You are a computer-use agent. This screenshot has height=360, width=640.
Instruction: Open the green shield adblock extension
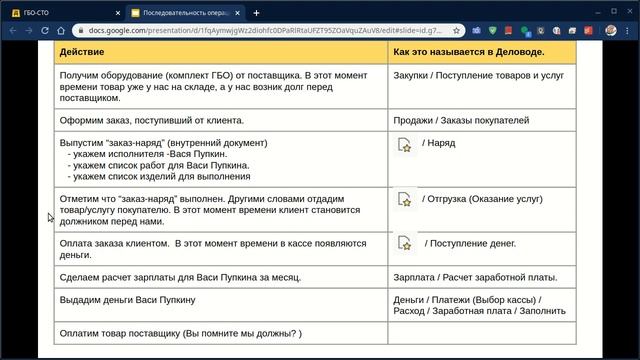point(493,31)
